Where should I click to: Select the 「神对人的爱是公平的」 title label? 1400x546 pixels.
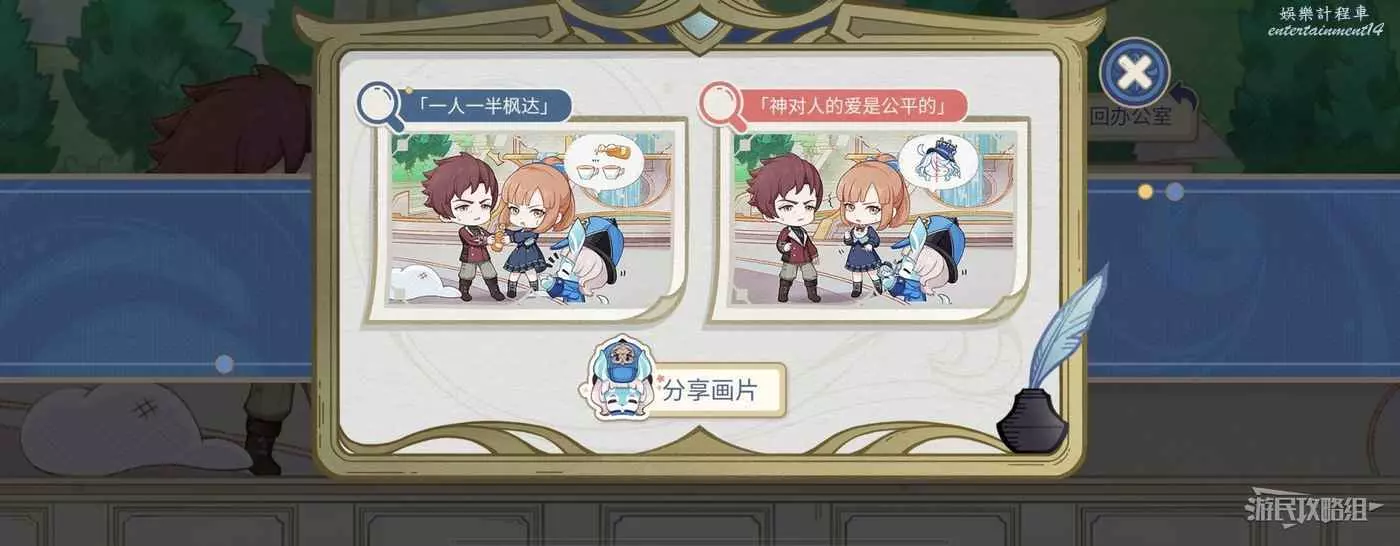pos(852,105)
